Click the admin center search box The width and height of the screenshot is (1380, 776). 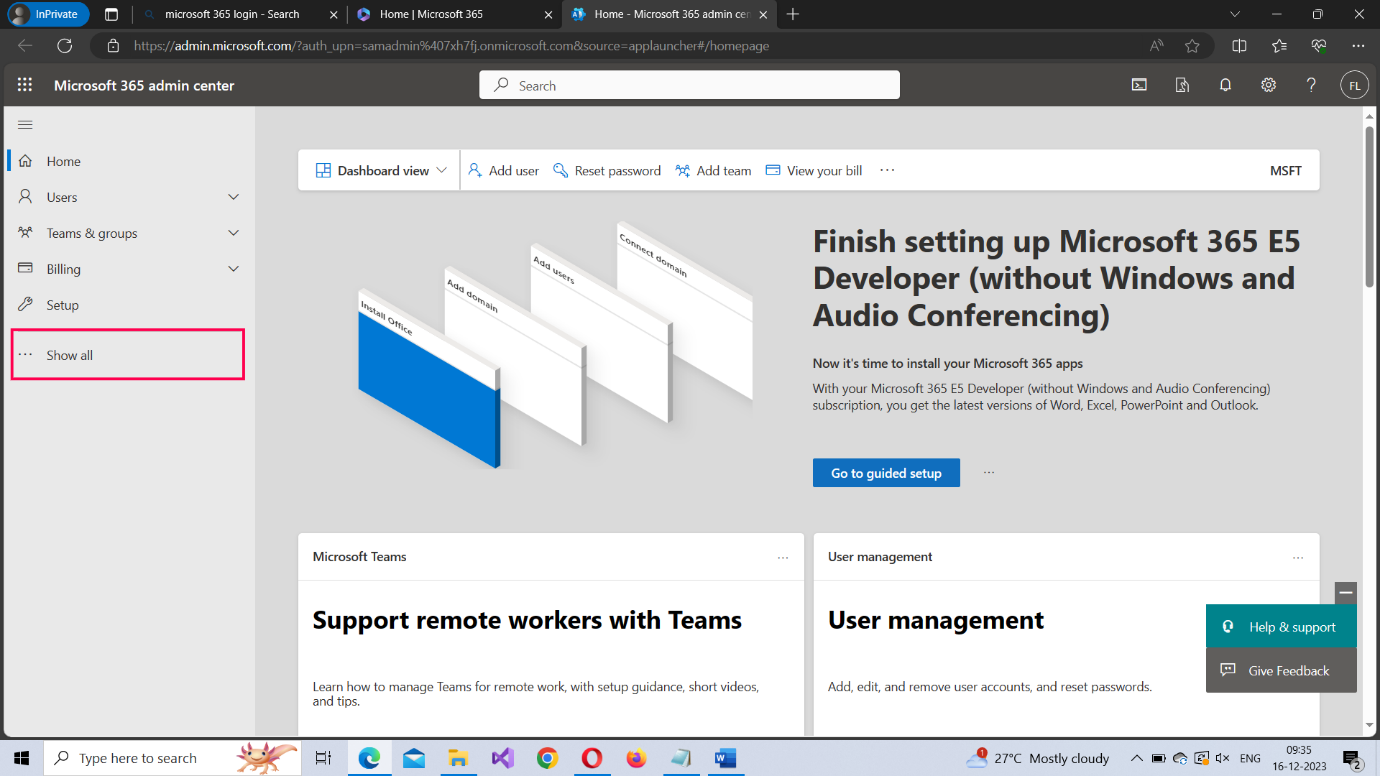click(x=689, y=85)
